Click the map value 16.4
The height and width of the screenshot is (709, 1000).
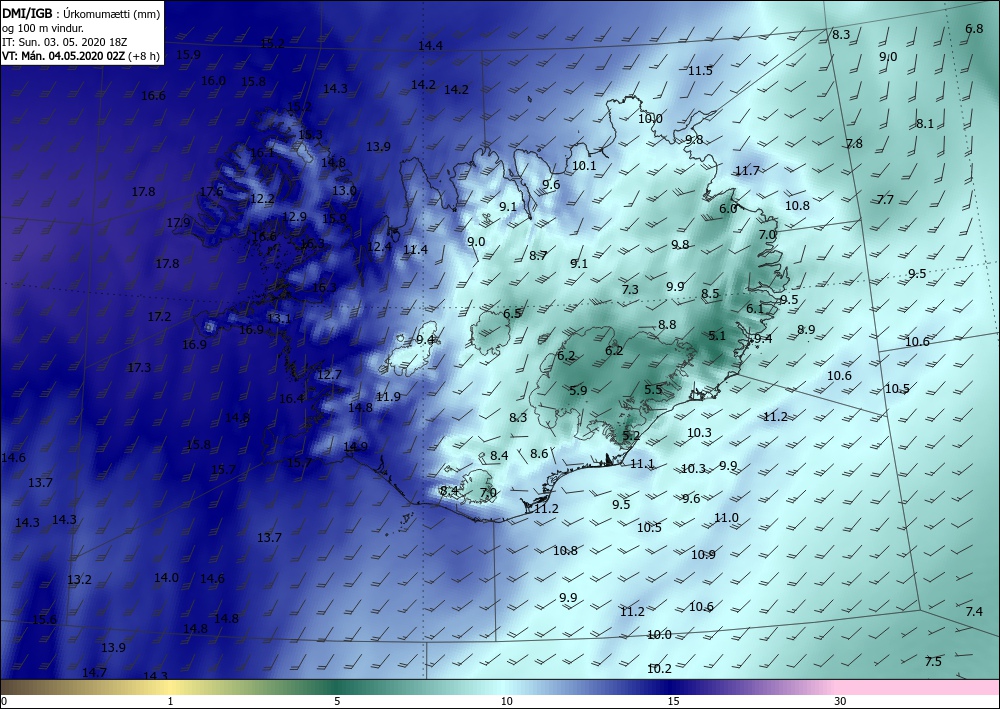click(291, 399)
